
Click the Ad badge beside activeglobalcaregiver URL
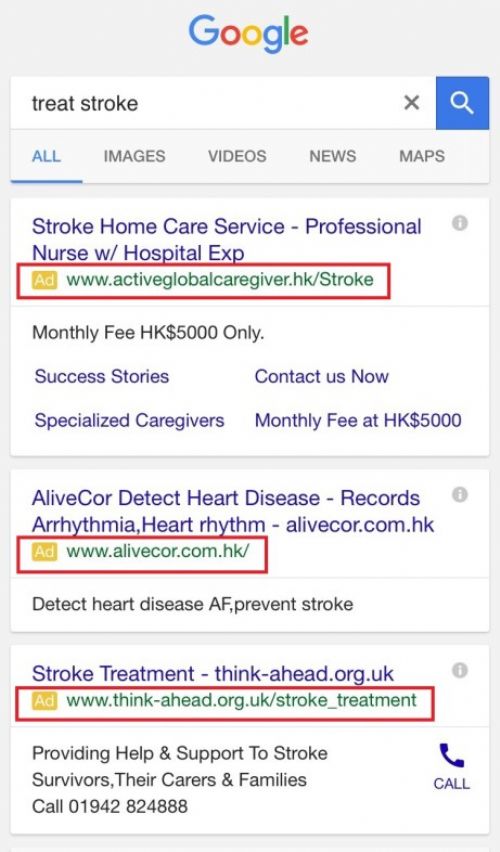pyautogui.click(x=44, y=280)
